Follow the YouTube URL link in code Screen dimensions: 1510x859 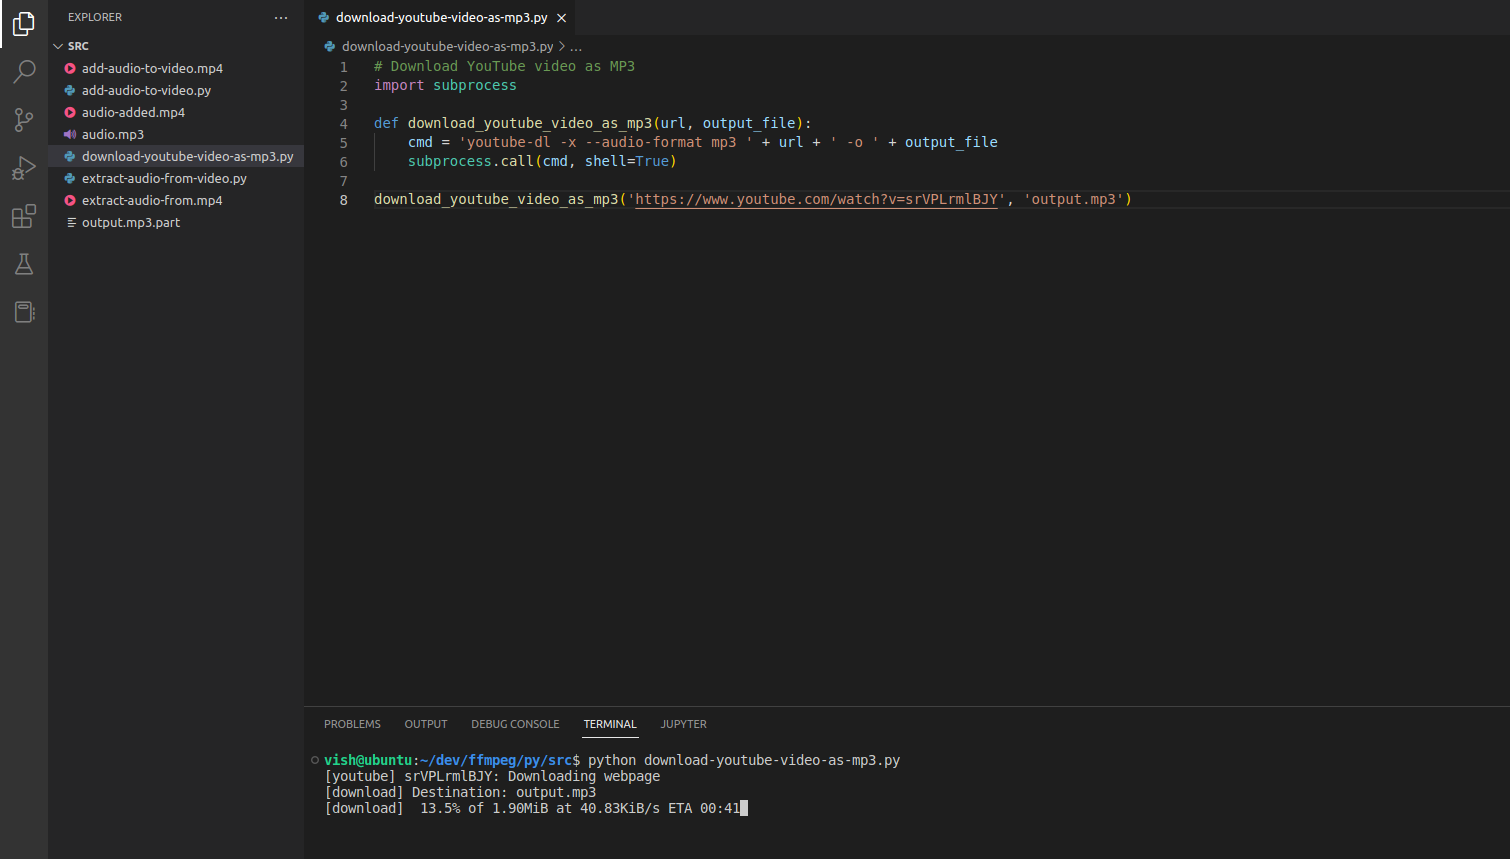click(x=816, y=199)
